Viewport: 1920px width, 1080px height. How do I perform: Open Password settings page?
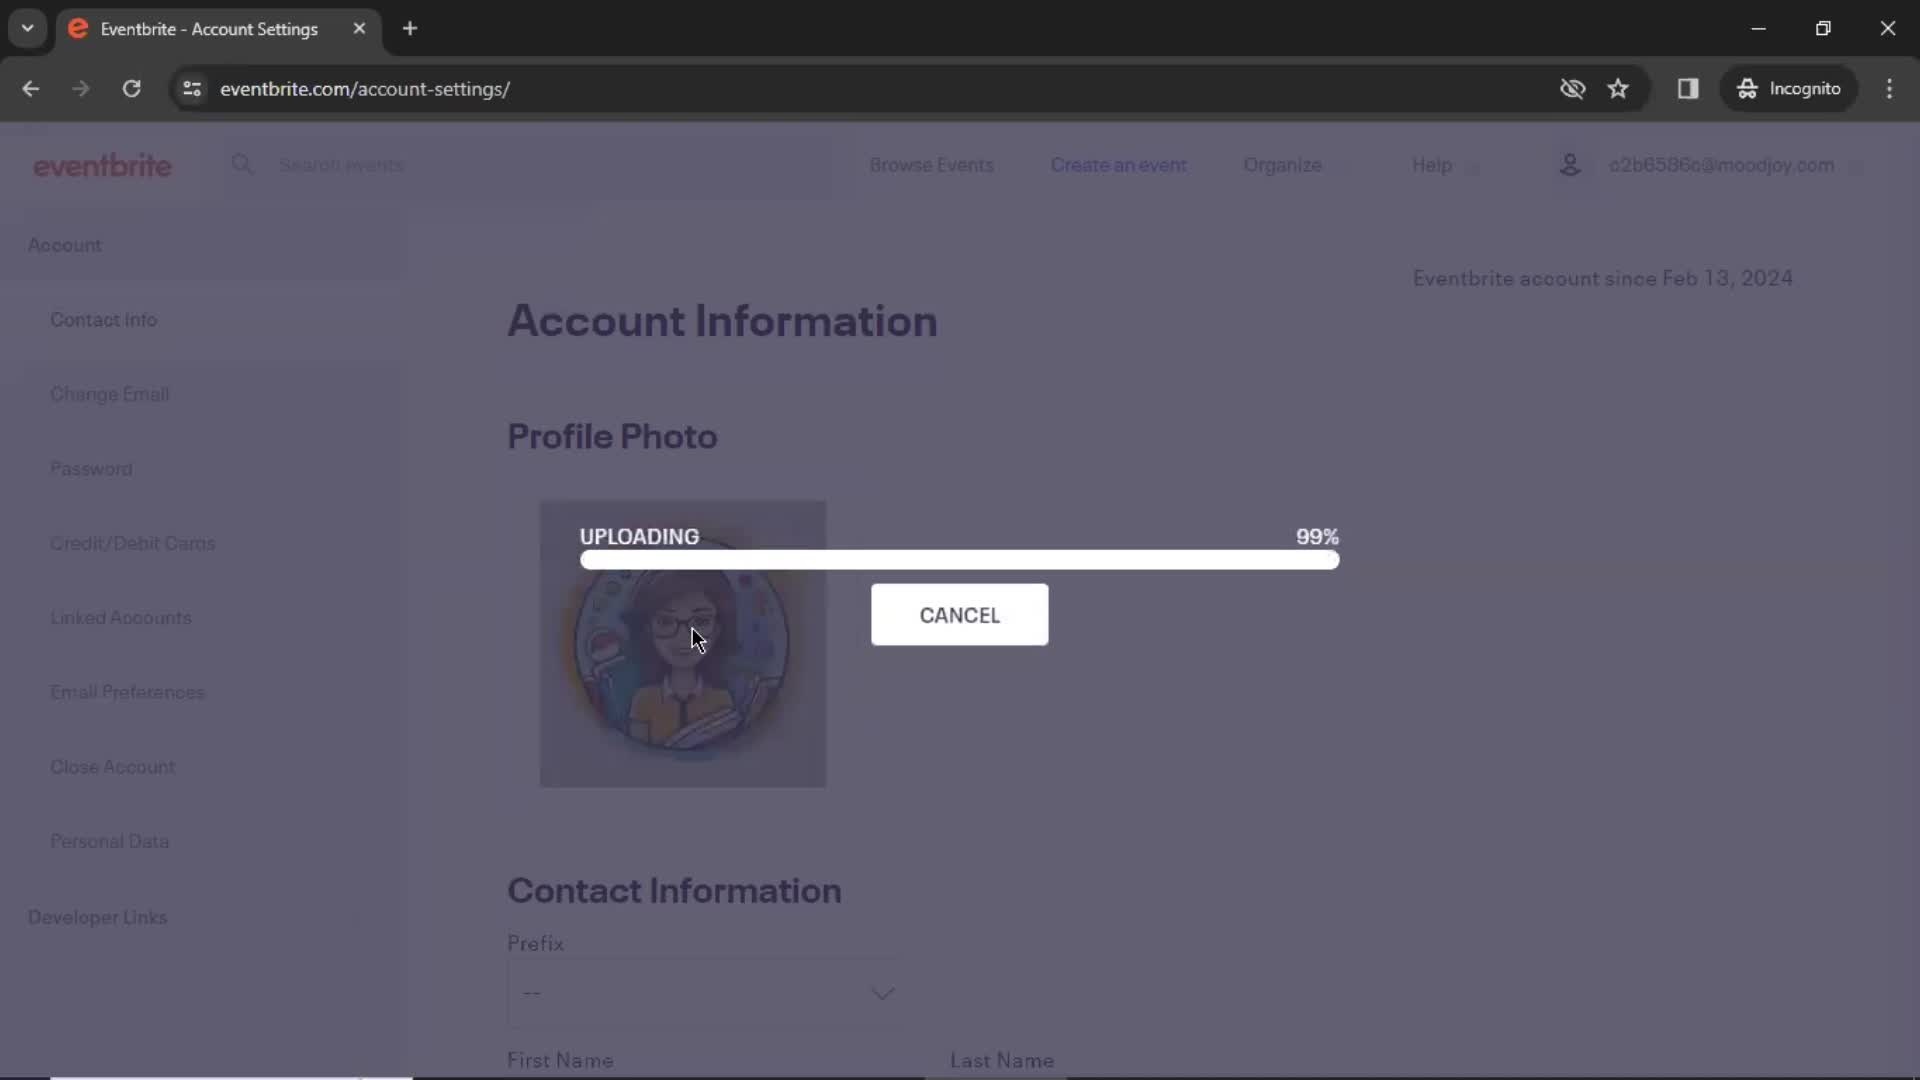tap(91, 469)
